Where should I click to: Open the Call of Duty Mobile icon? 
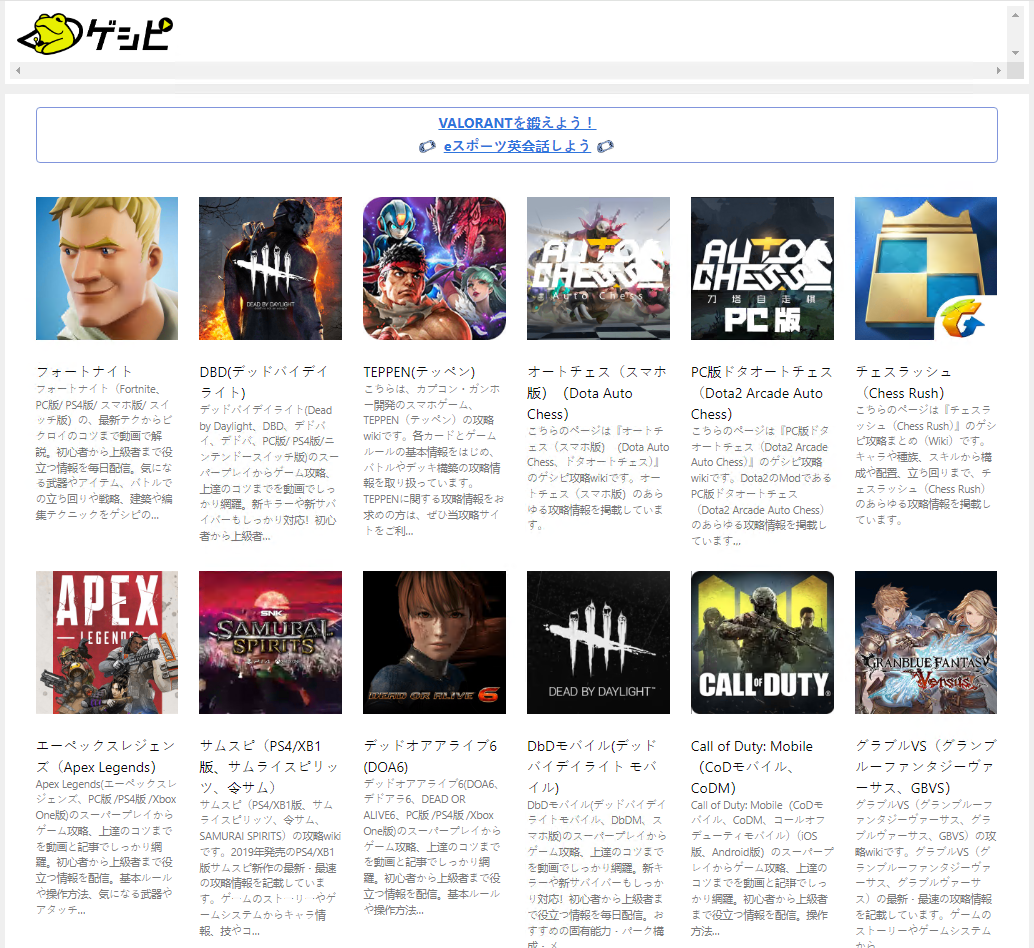point(762,643)
